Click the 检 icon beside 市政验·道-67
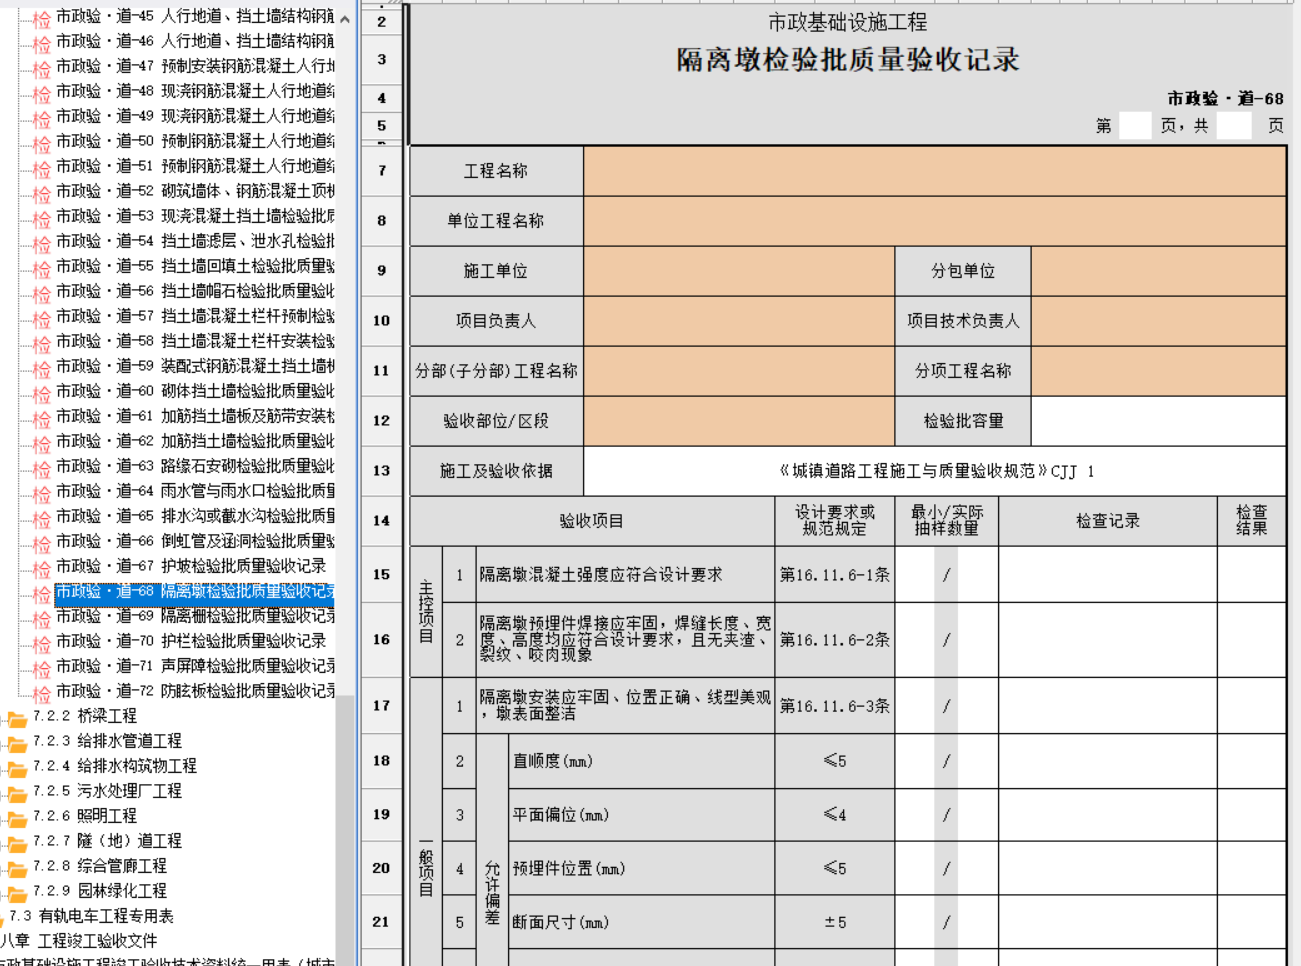 click(x=41, y=568)
